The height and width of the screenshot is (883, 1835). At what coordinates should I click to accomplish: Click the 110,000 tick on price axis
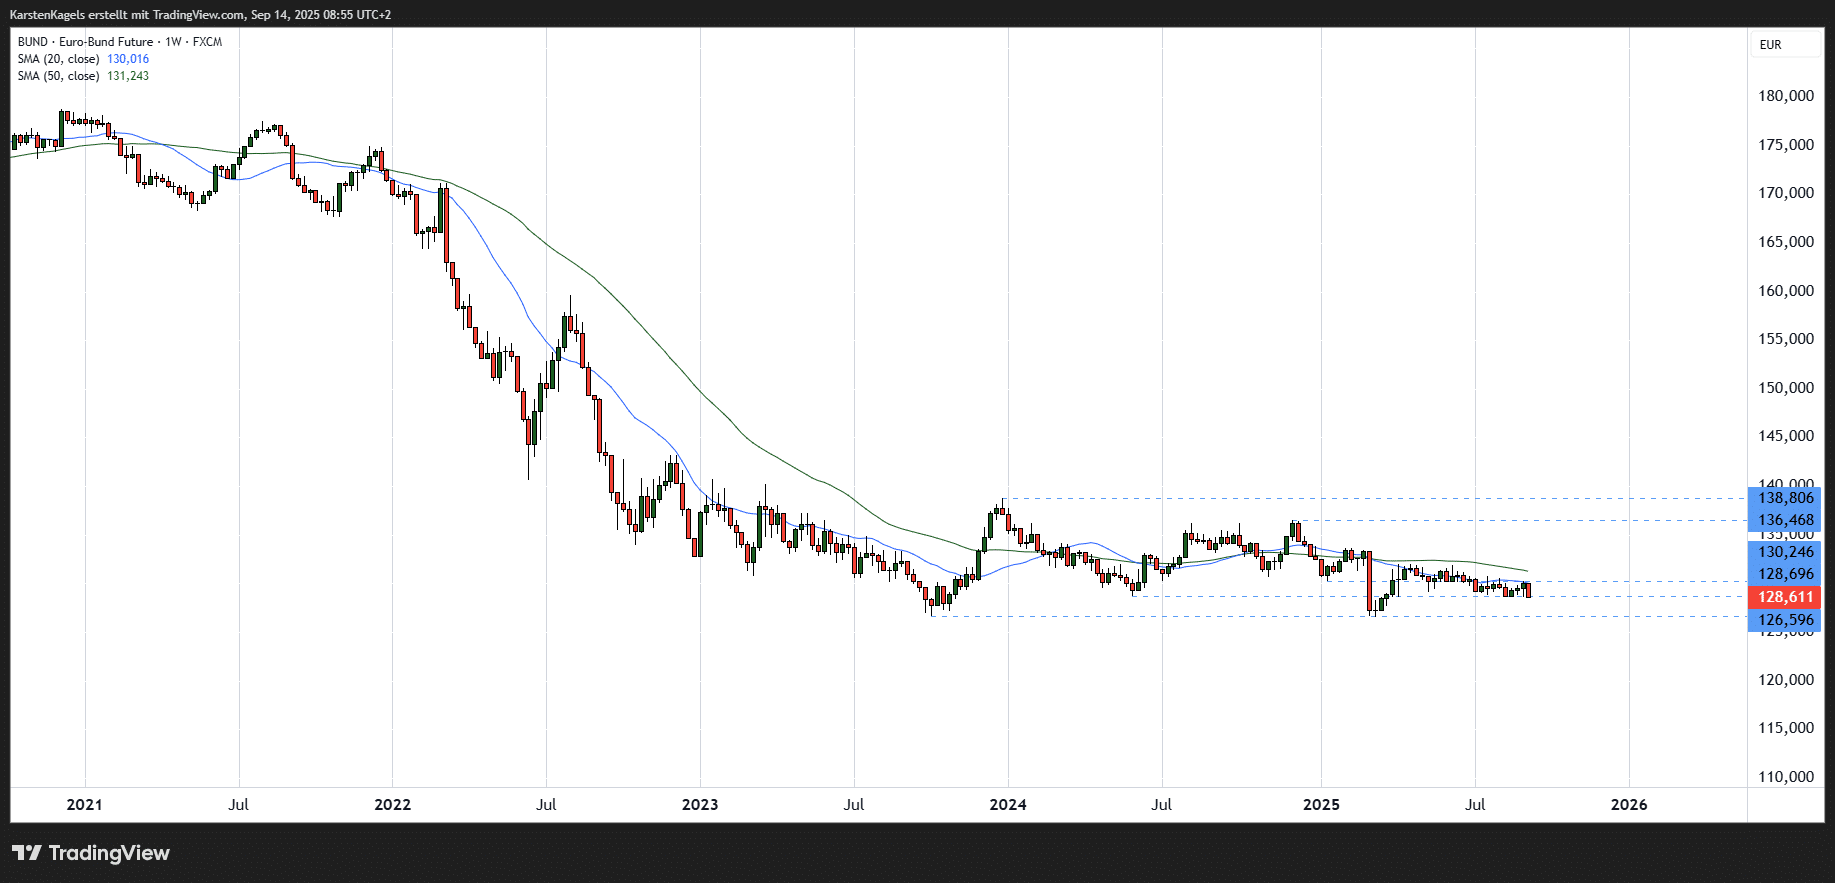point(1785,777)
